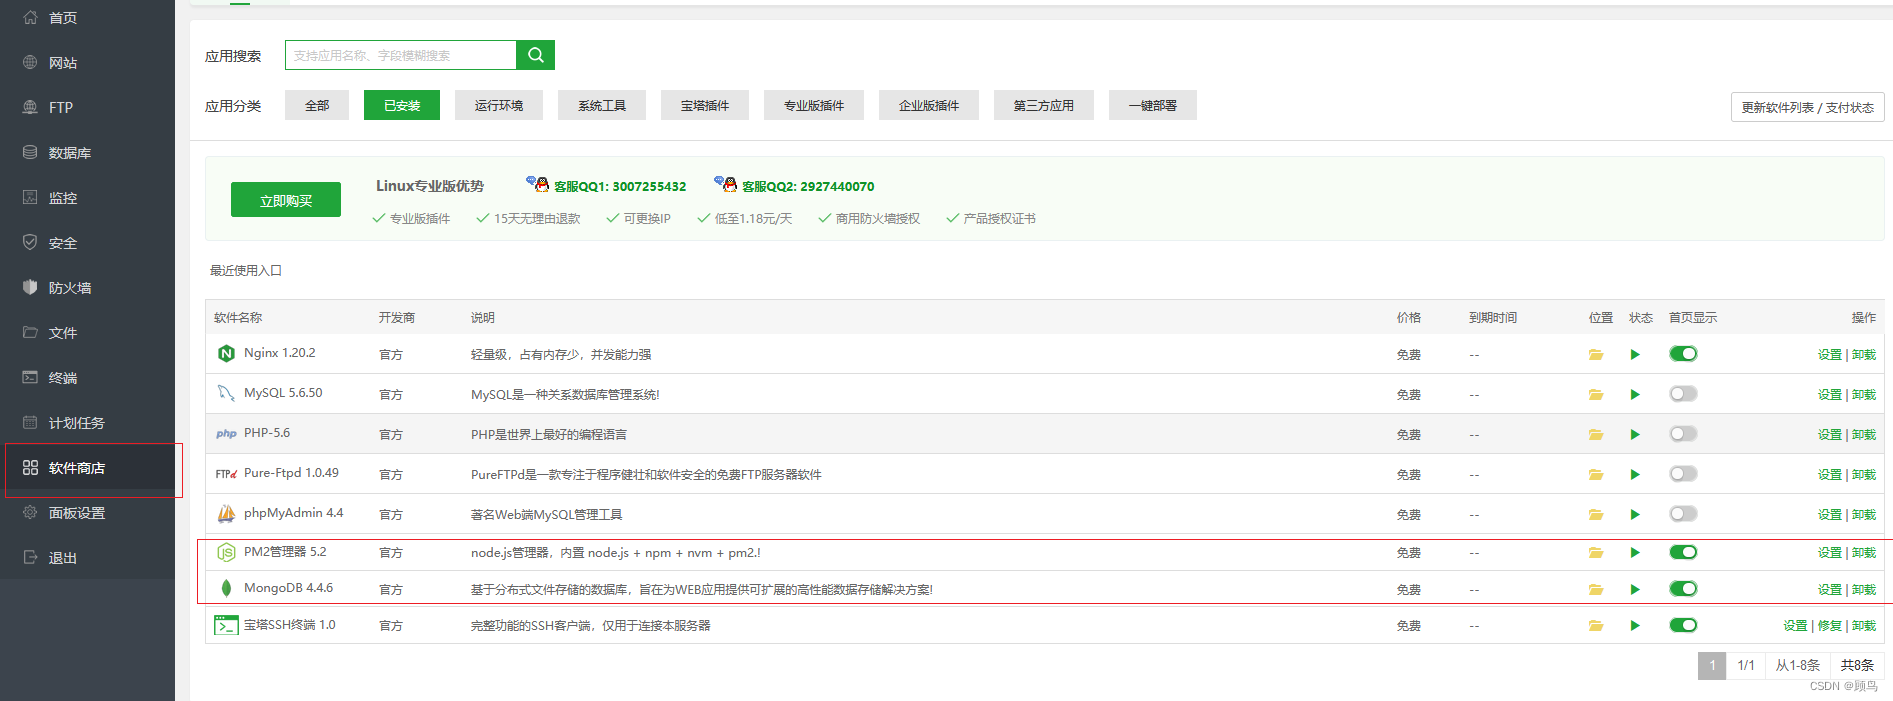
Task: Click 修复 for 宝塔SSH终端
Action: (1829, 626)
